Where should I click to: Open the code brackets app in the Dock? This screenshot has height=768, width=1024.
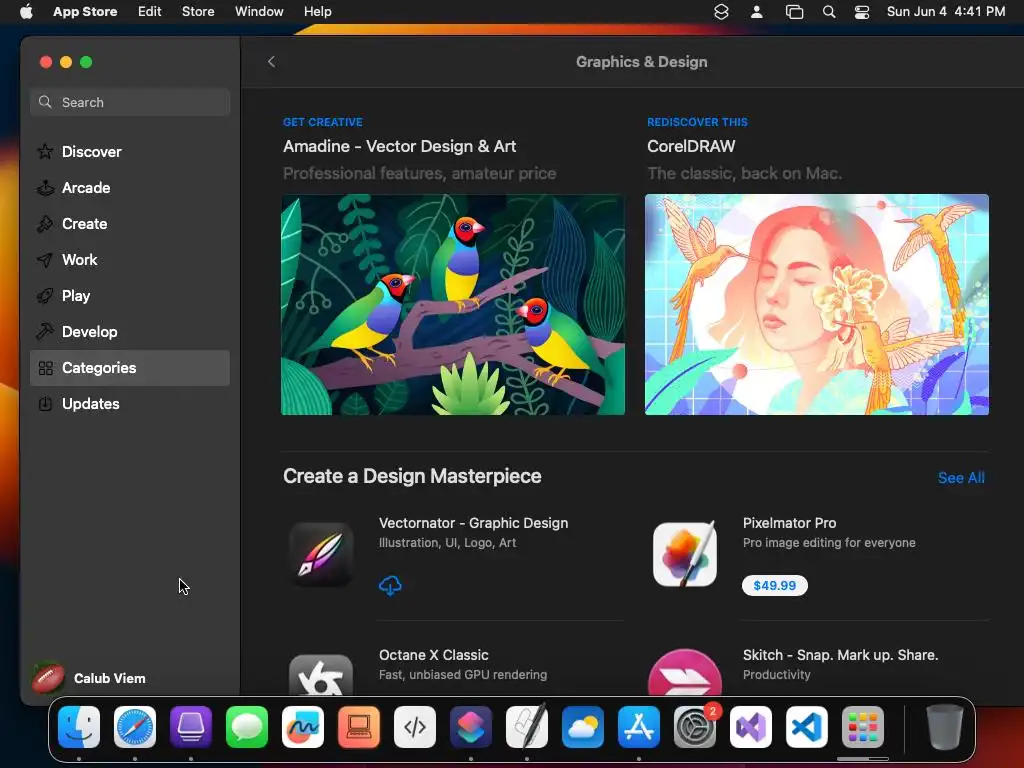(x=415, y=727)
